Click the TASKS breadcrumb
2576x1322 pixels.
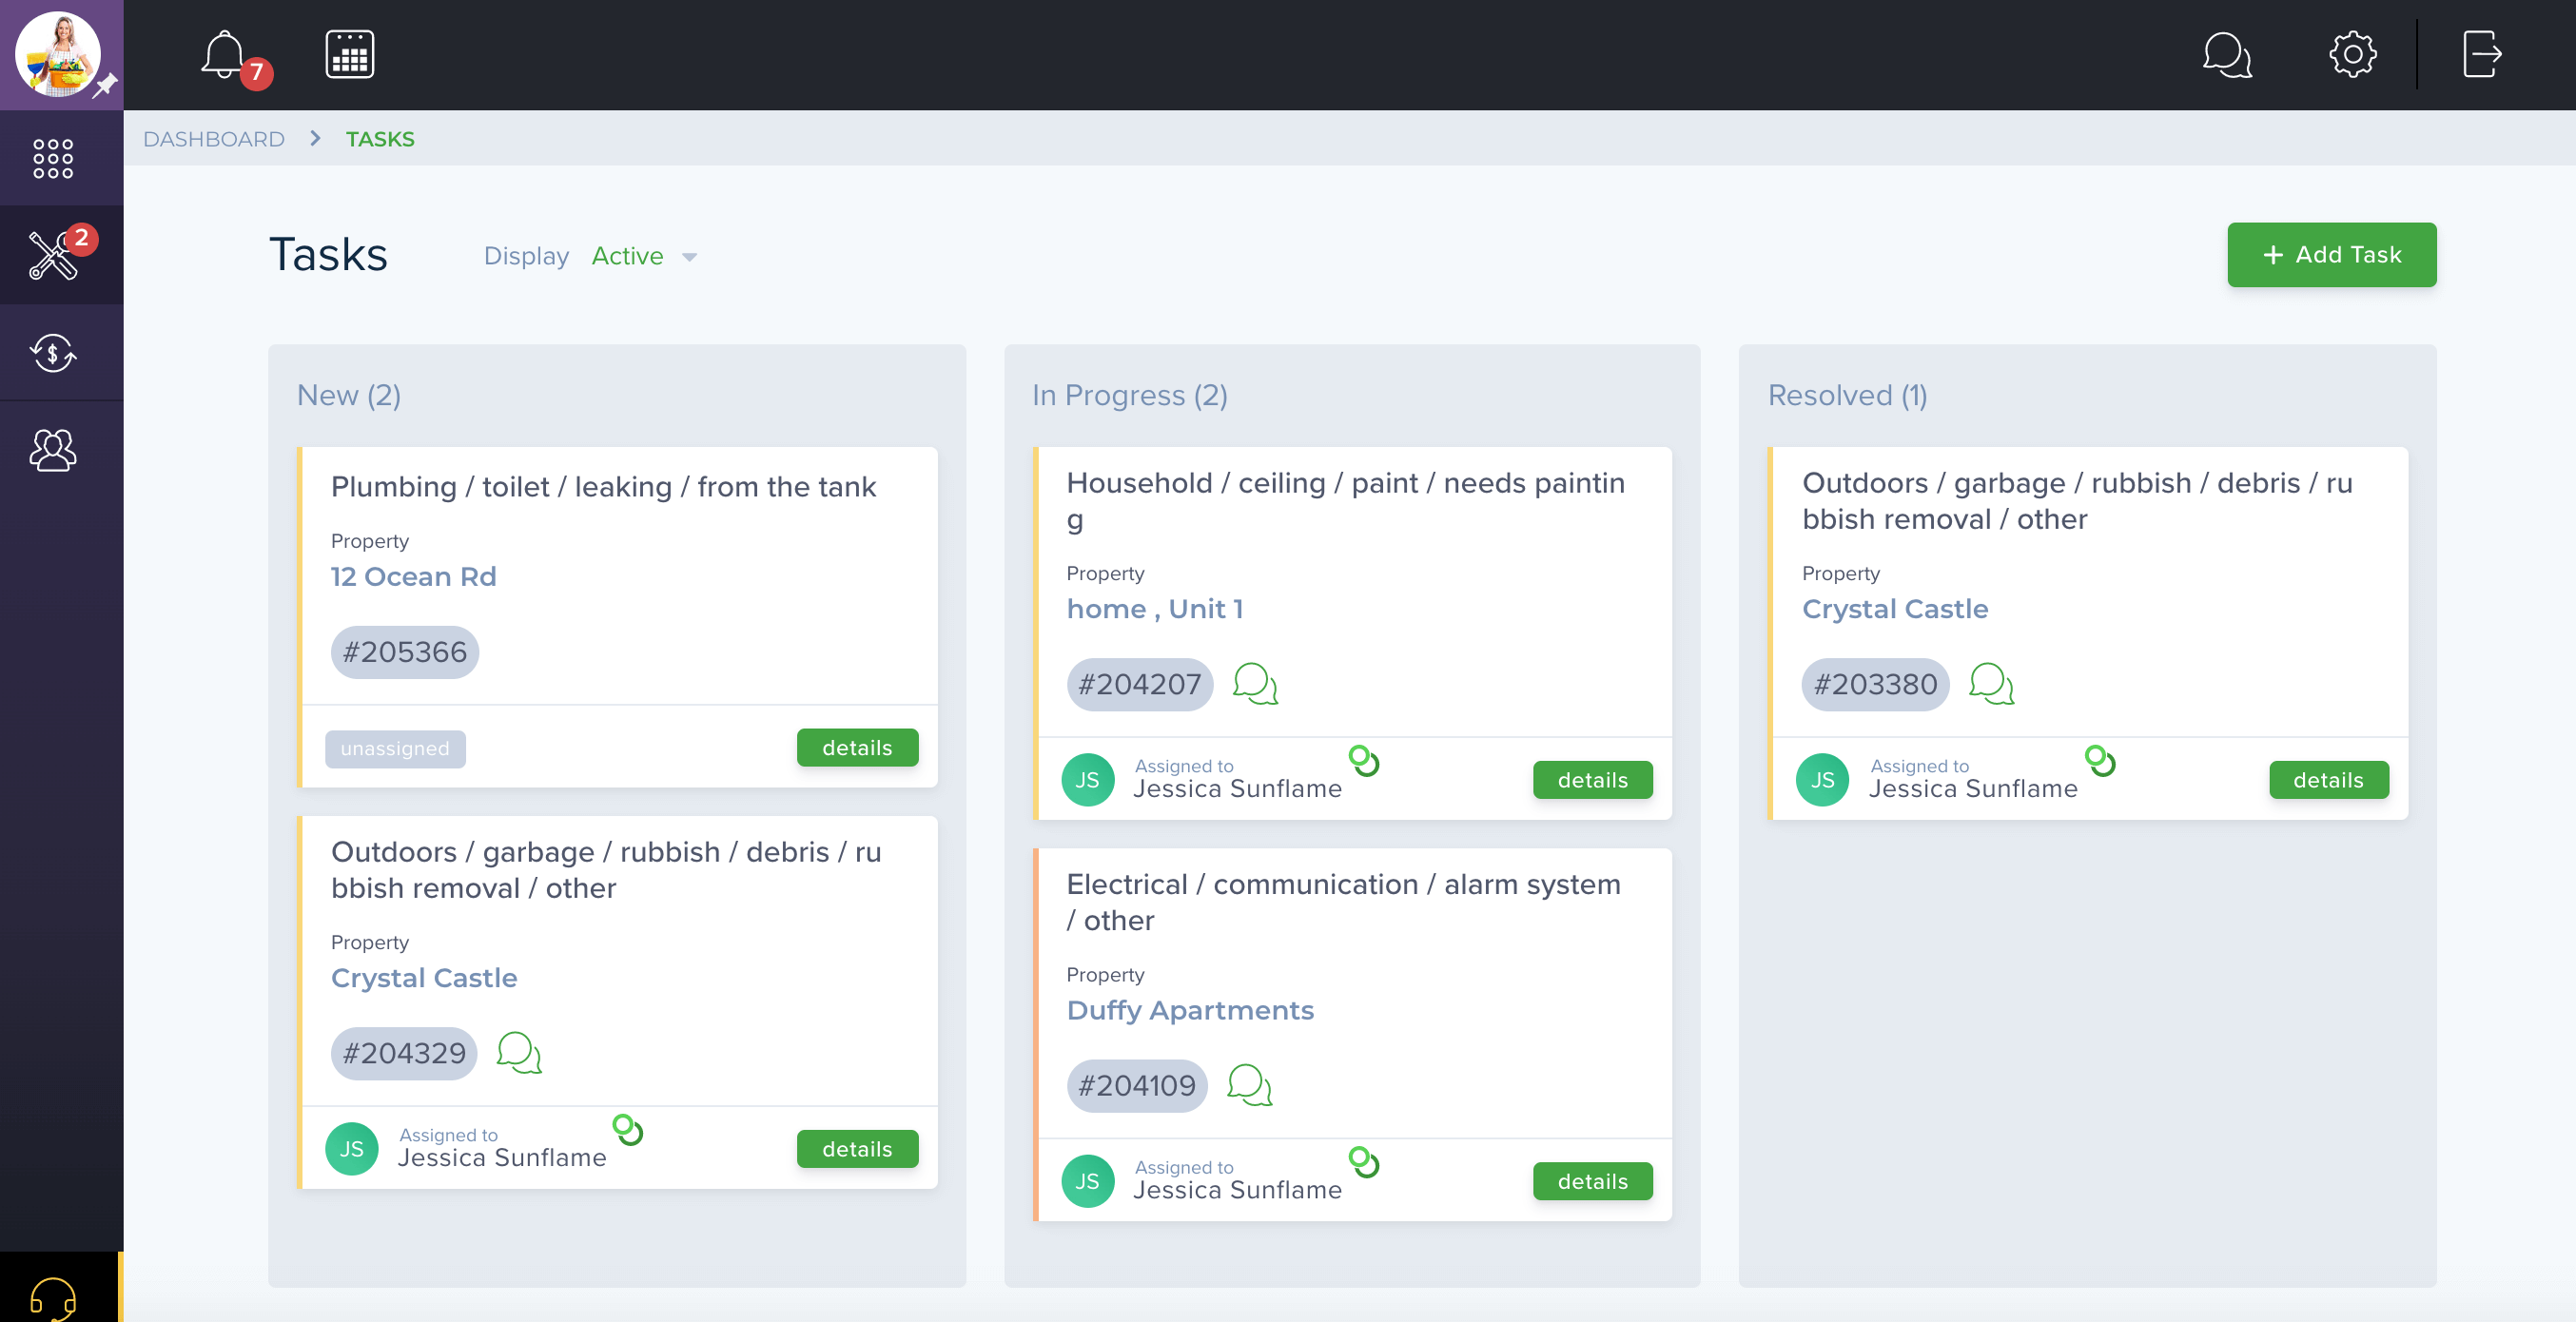(380, 139)
